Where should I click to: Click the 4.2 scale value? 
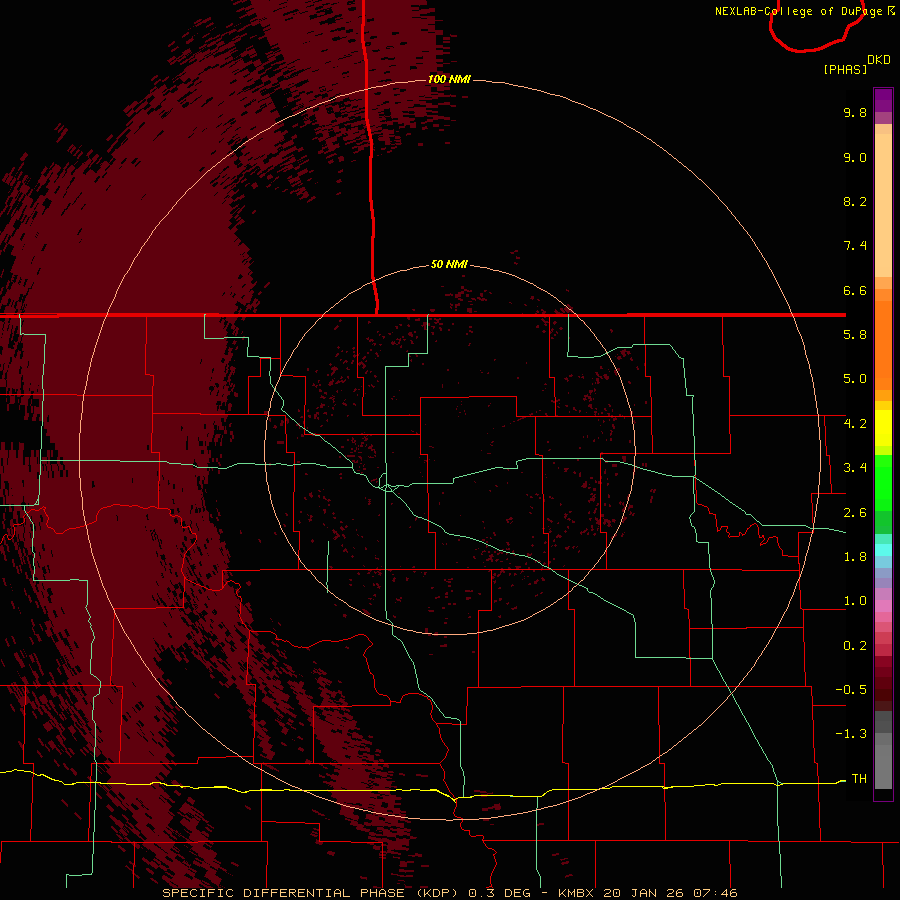[855, 424]
